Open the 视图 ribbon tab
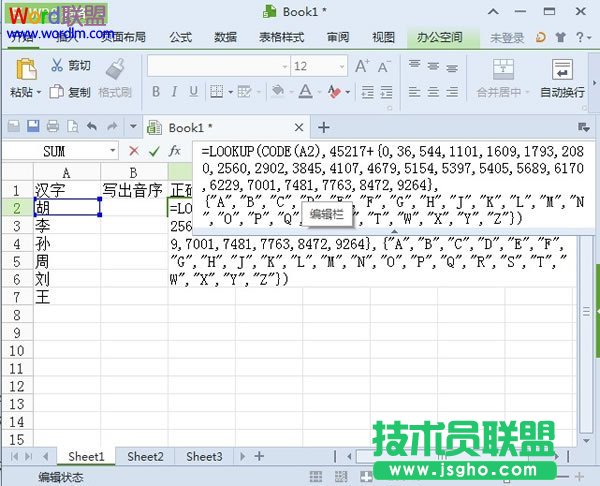 click(x=383, y=37)
